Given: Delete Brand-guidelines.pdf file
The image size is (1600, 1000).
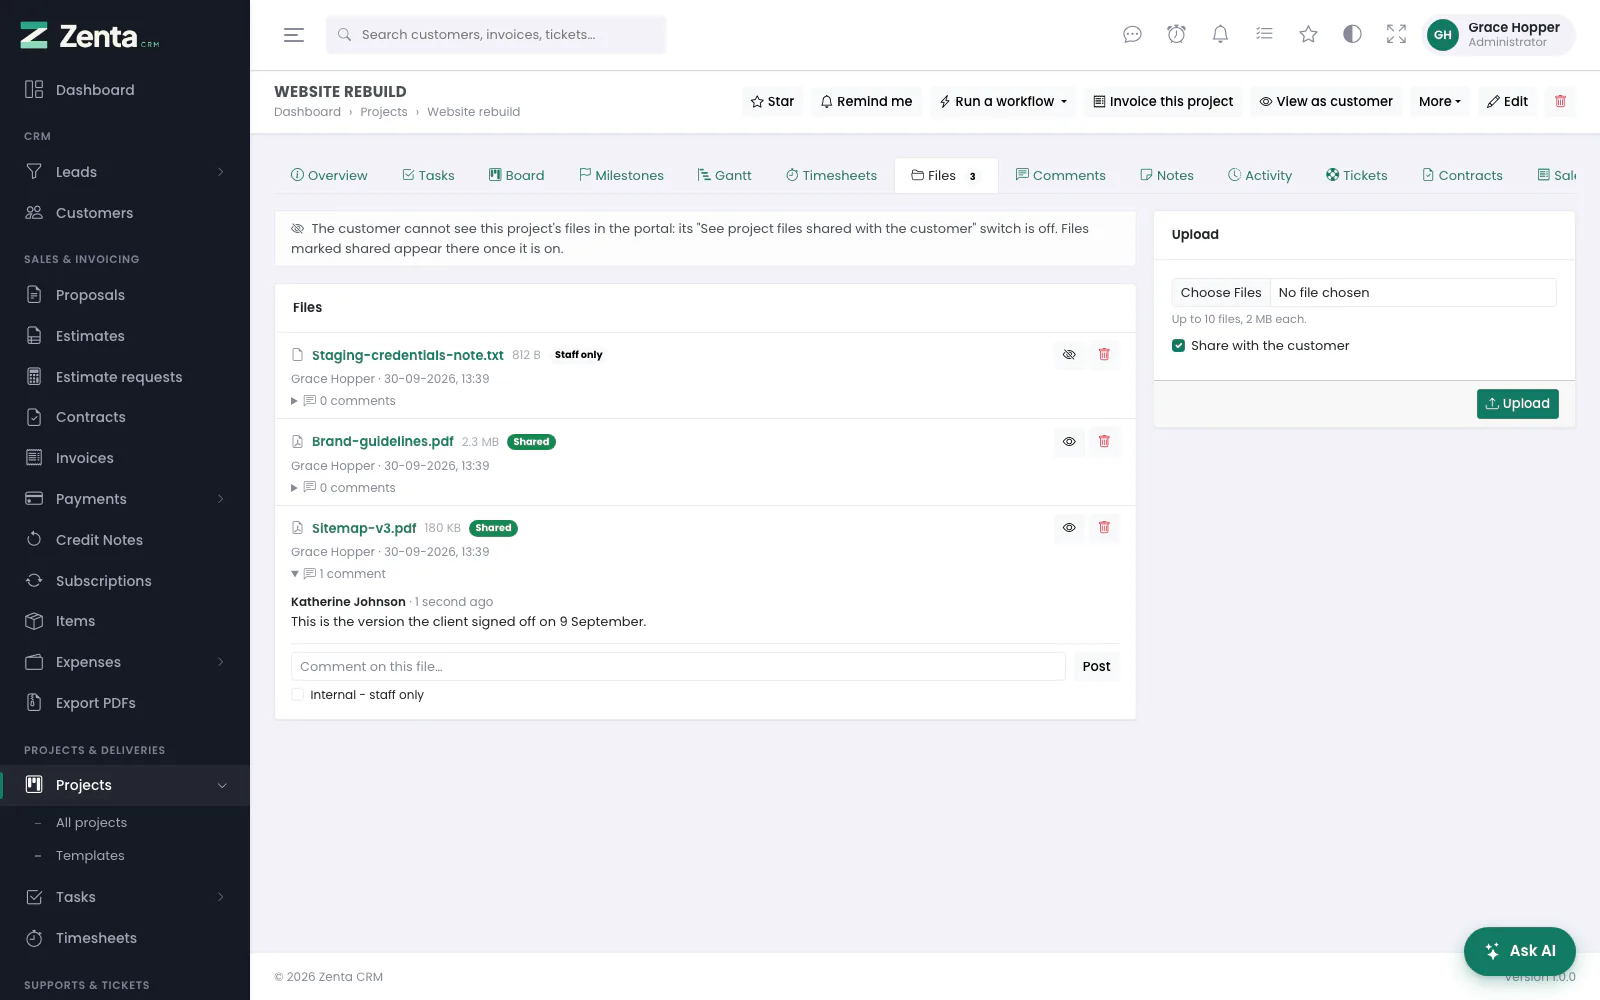Looking at the screenshot, I should [x=1104, y=442].
